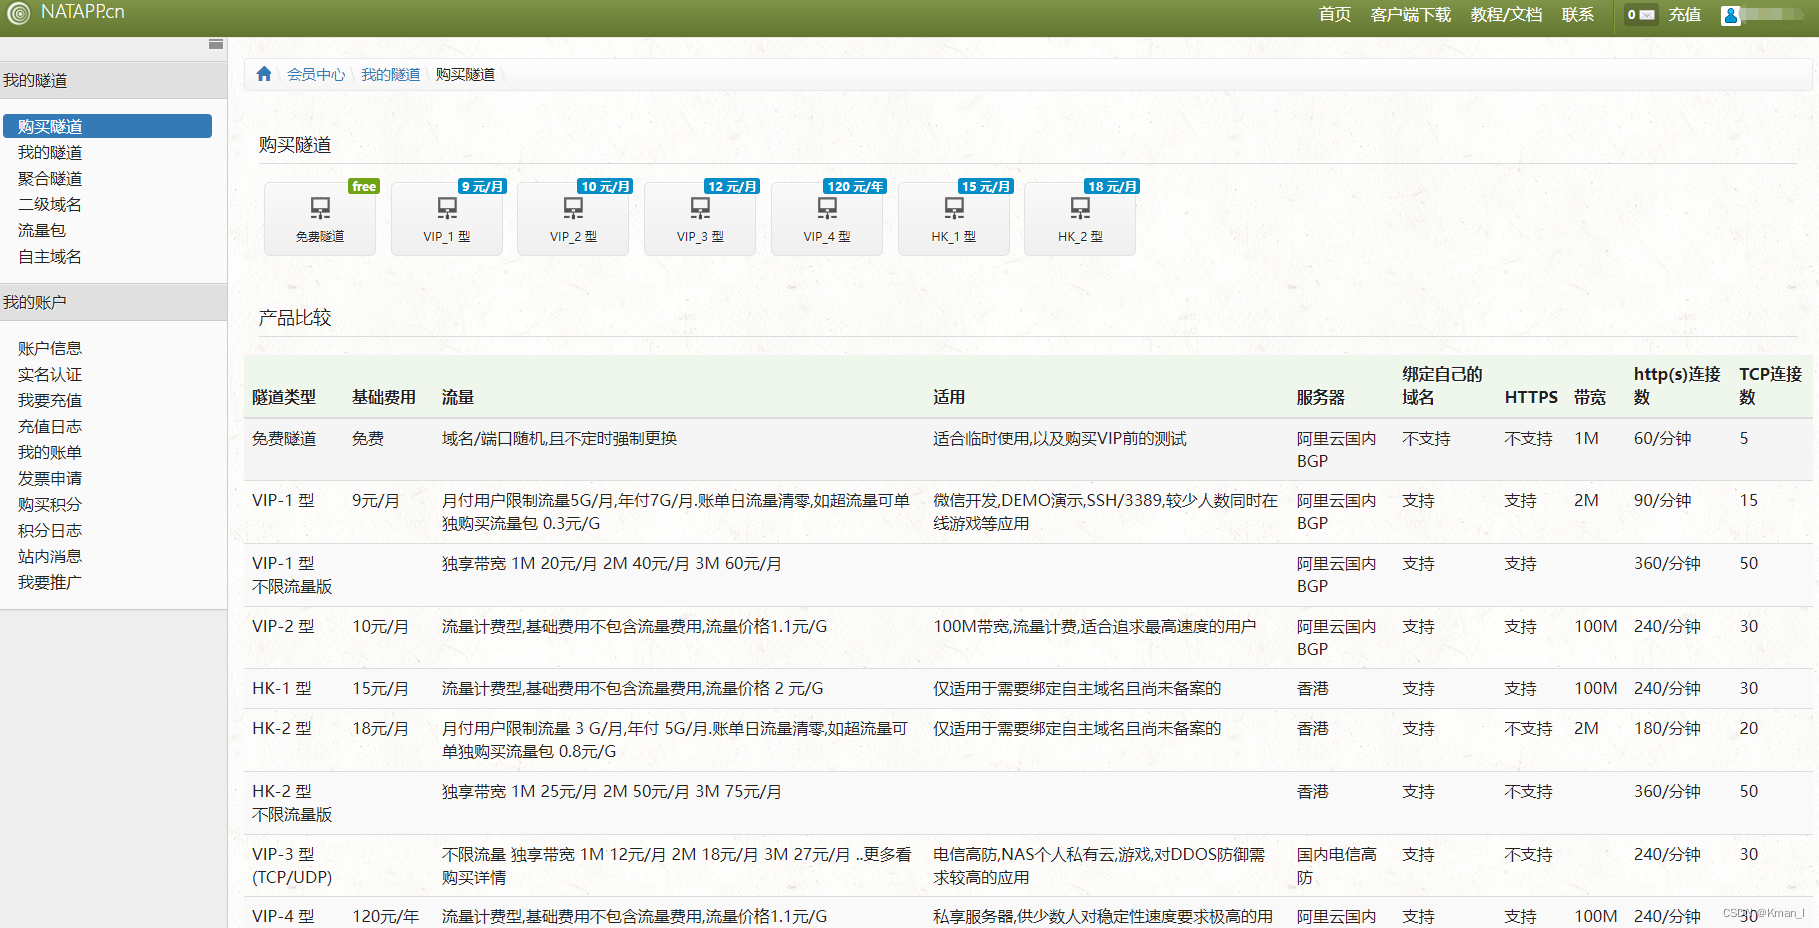Select the VIP_1 型 tunnel icon

(447, 207)
